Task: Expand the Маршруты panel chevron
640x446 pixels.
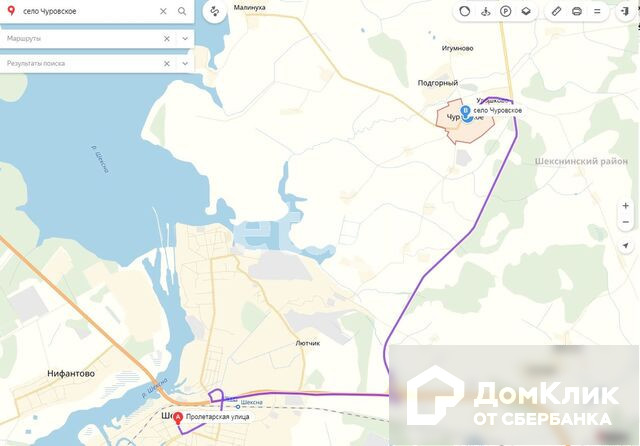Action: (x=185, y=39)
